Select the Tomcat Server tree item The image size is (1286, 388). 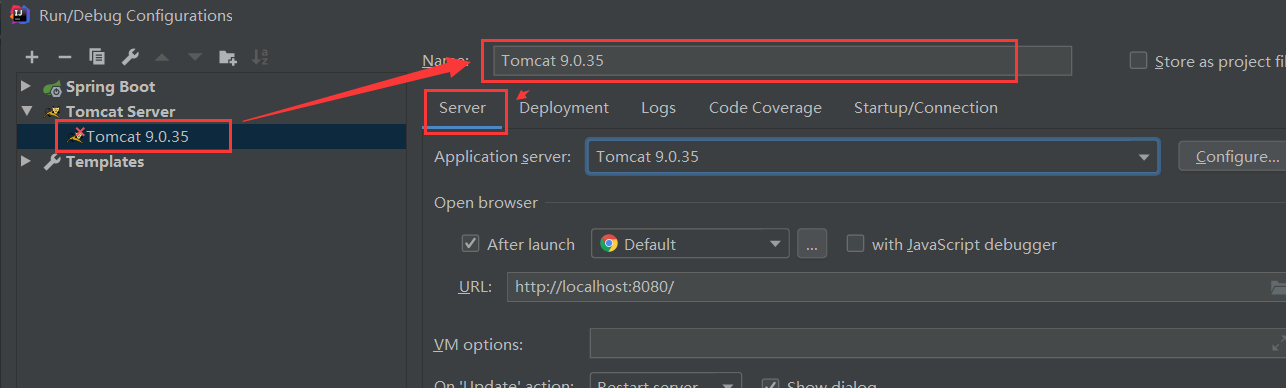pyautogui.click(x=120, y=112)
